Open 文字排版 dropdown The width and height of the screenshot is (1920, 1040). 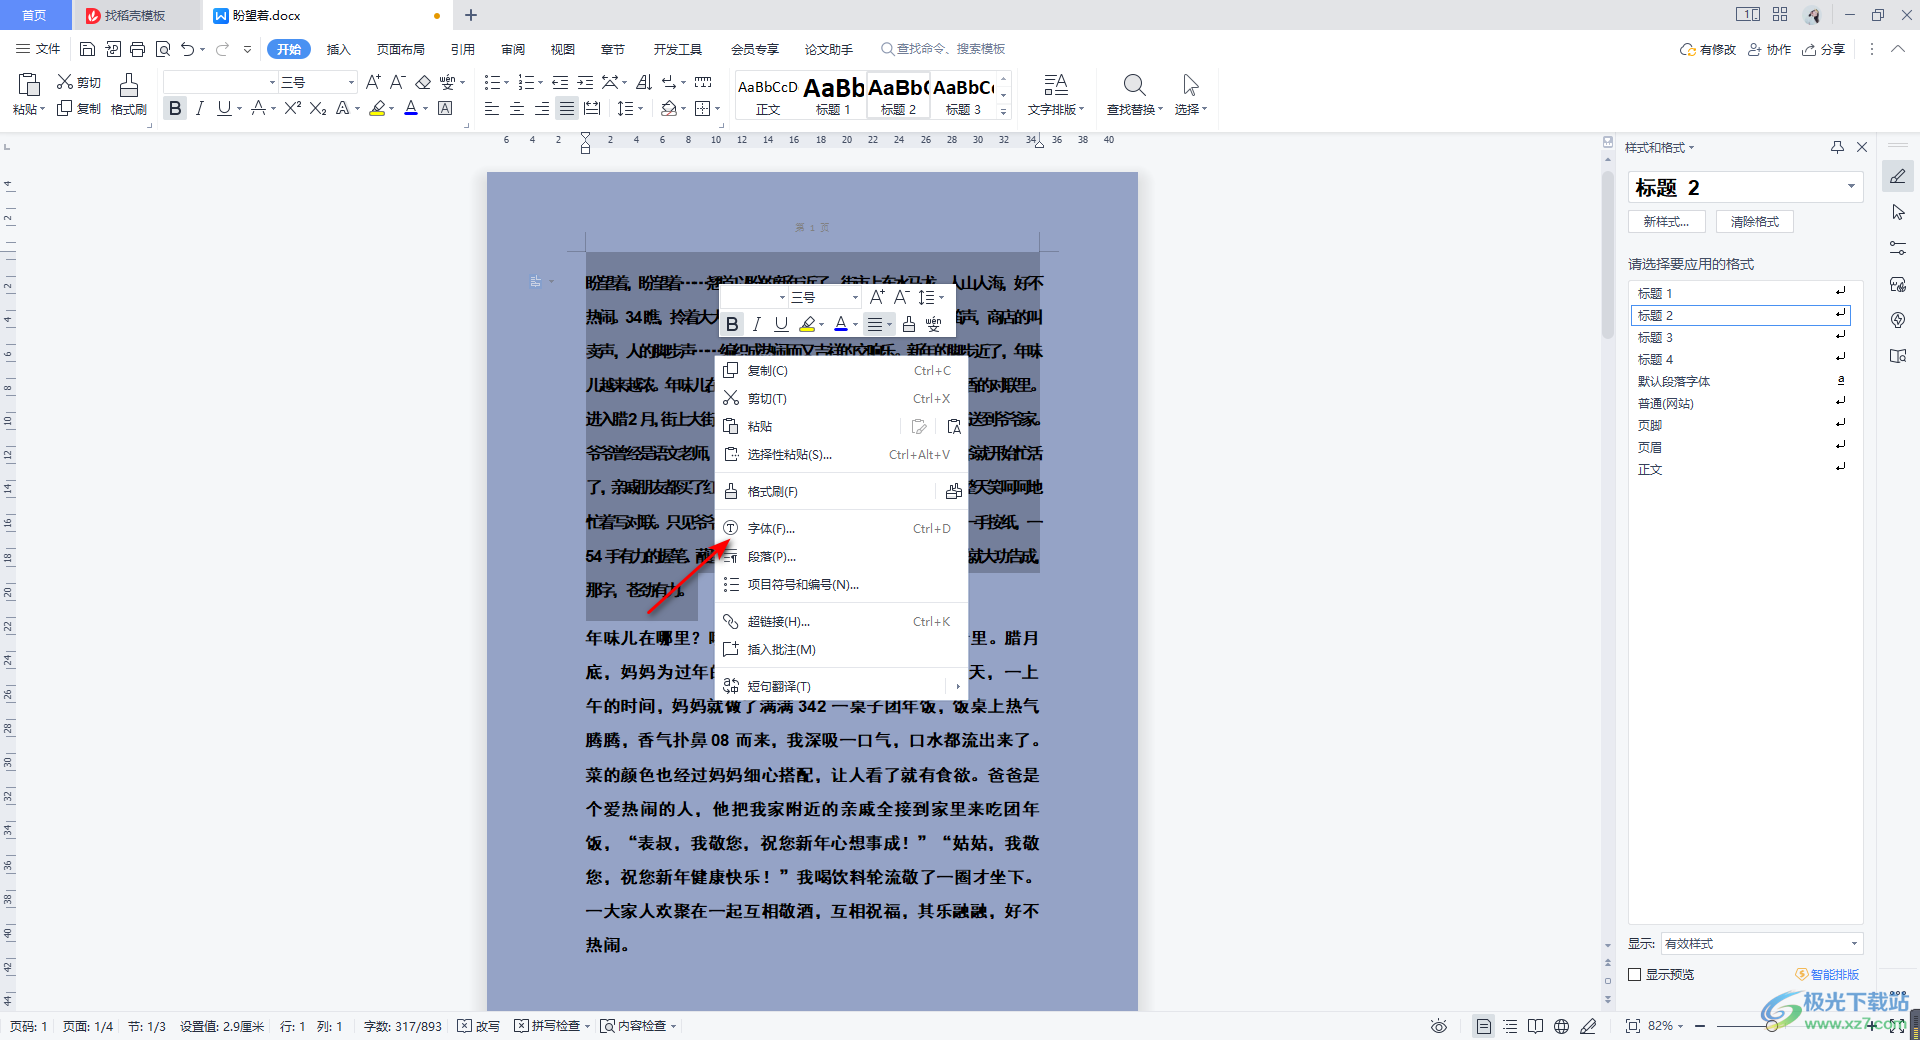pyautogui.click(x=1056, y=109)
